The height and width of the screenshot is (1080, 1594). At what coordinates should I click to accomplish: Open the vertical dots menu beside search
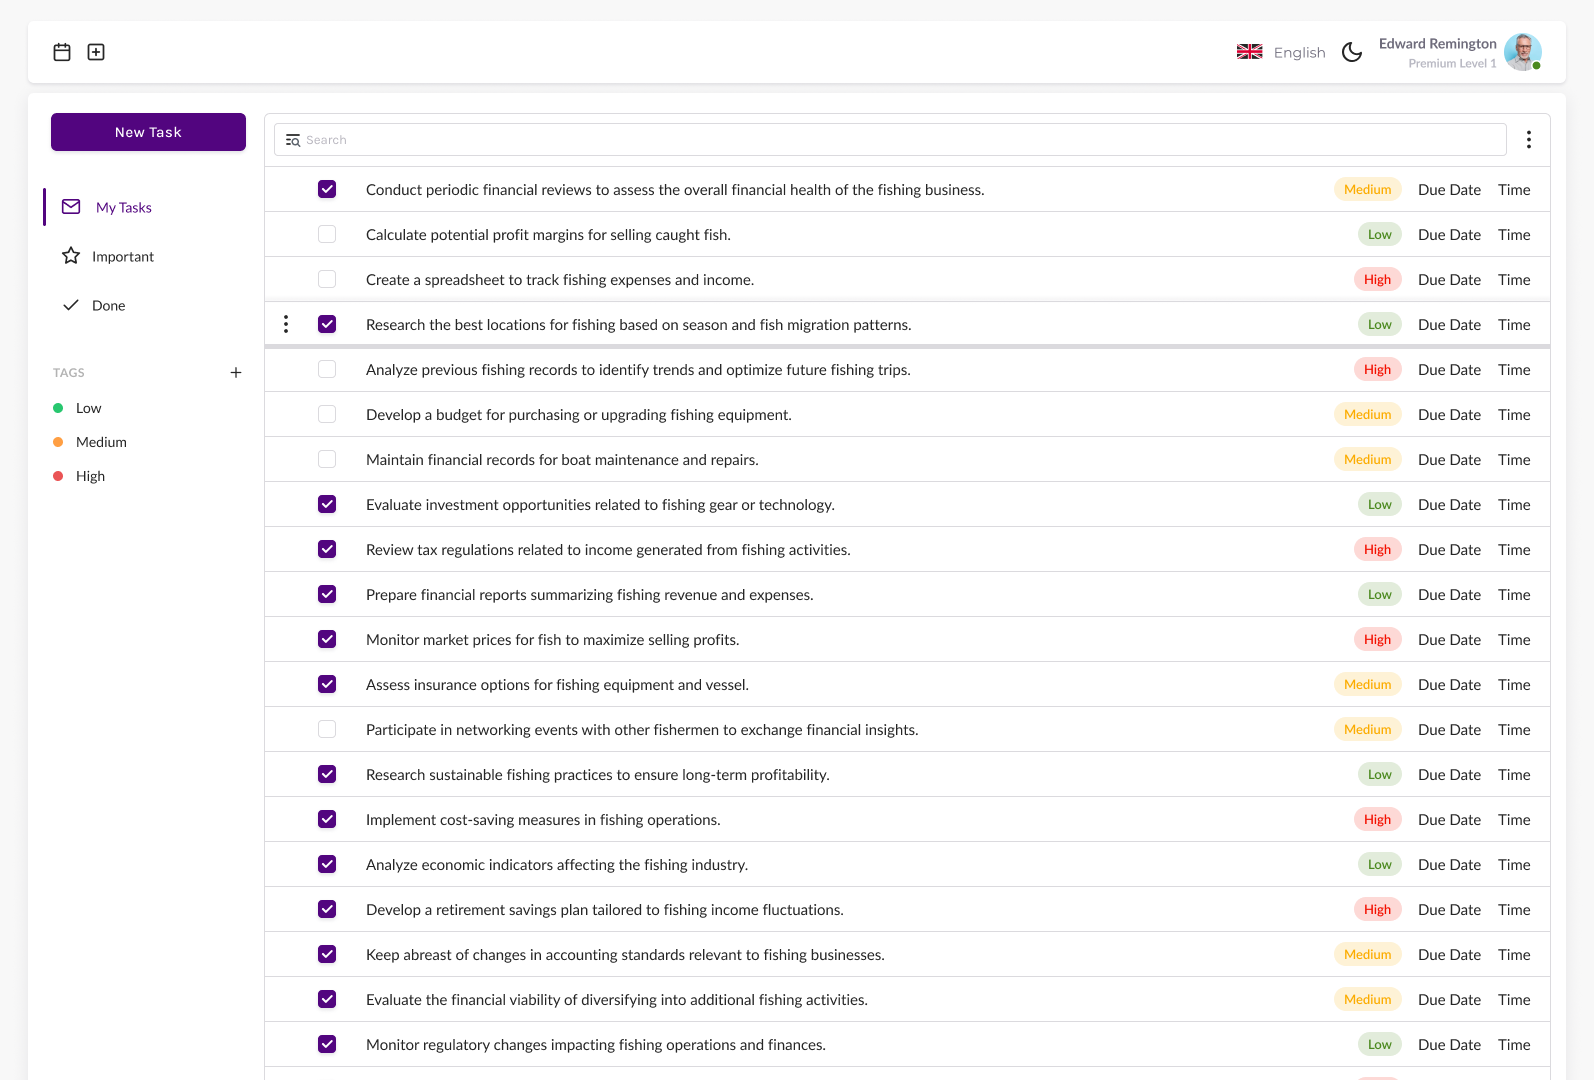[1528, 140]
